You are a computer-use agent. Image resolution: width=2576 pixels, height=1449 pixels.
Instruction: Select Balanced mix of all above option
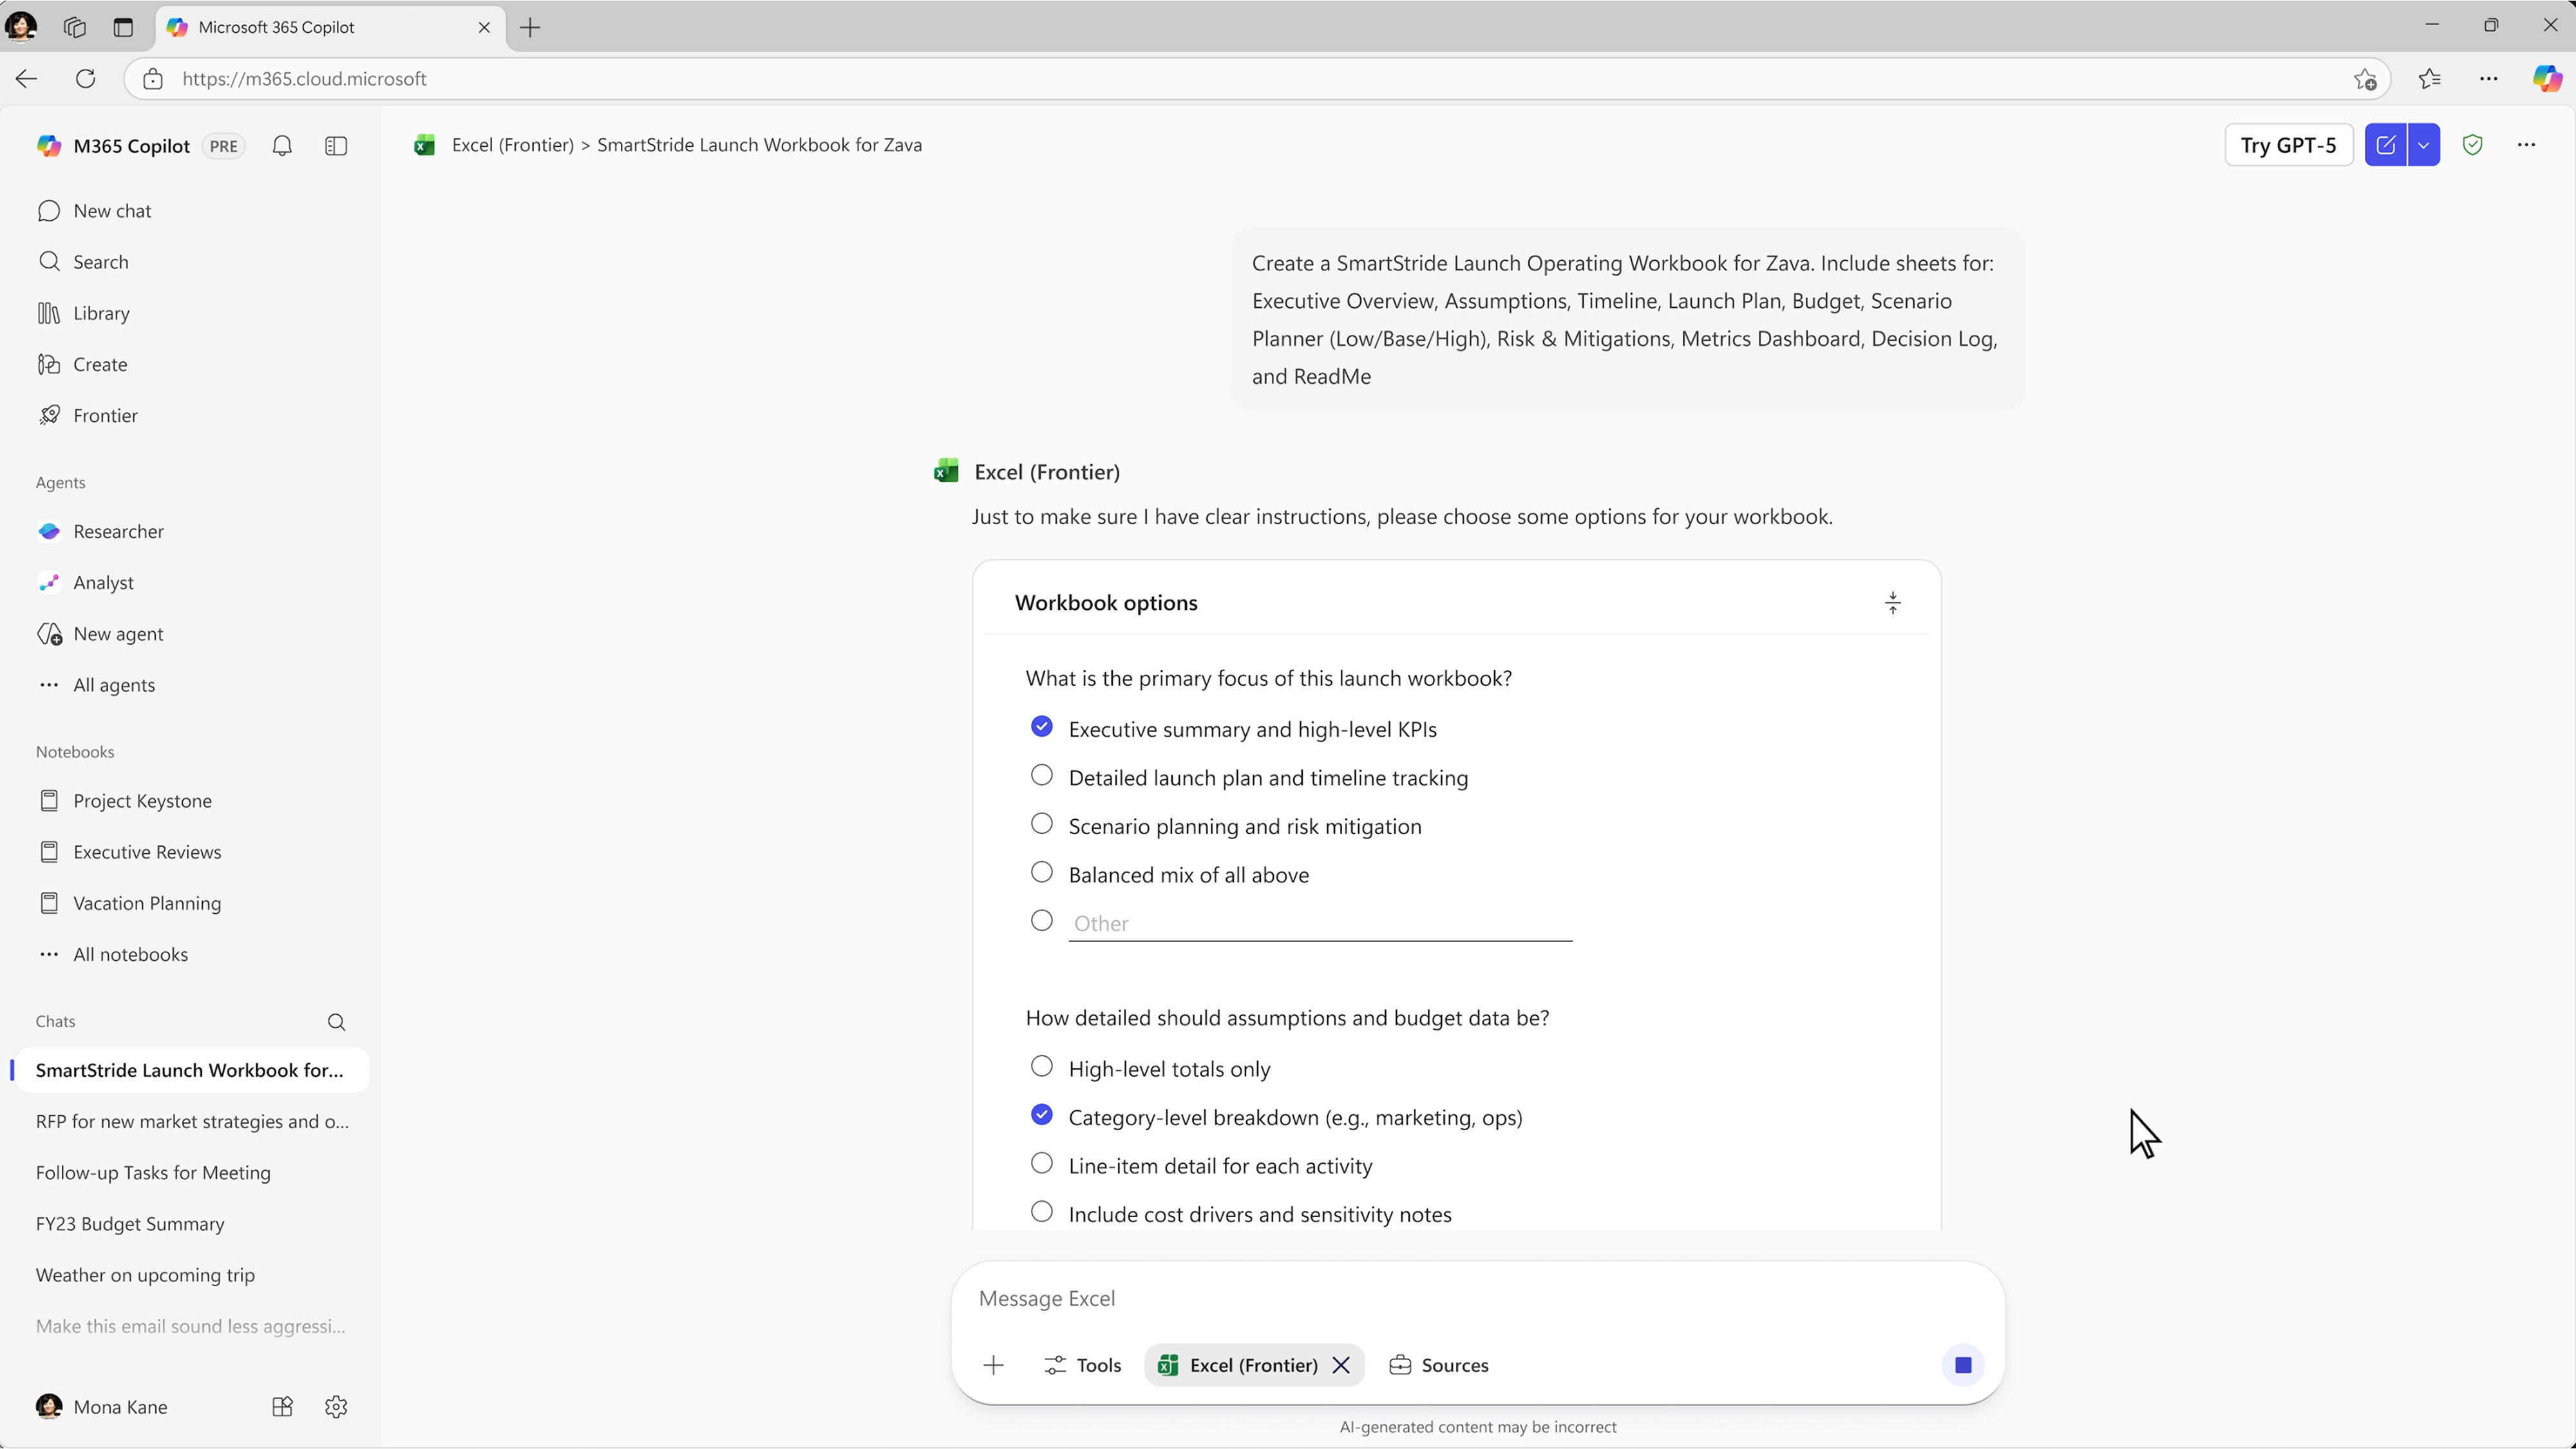1042,873
